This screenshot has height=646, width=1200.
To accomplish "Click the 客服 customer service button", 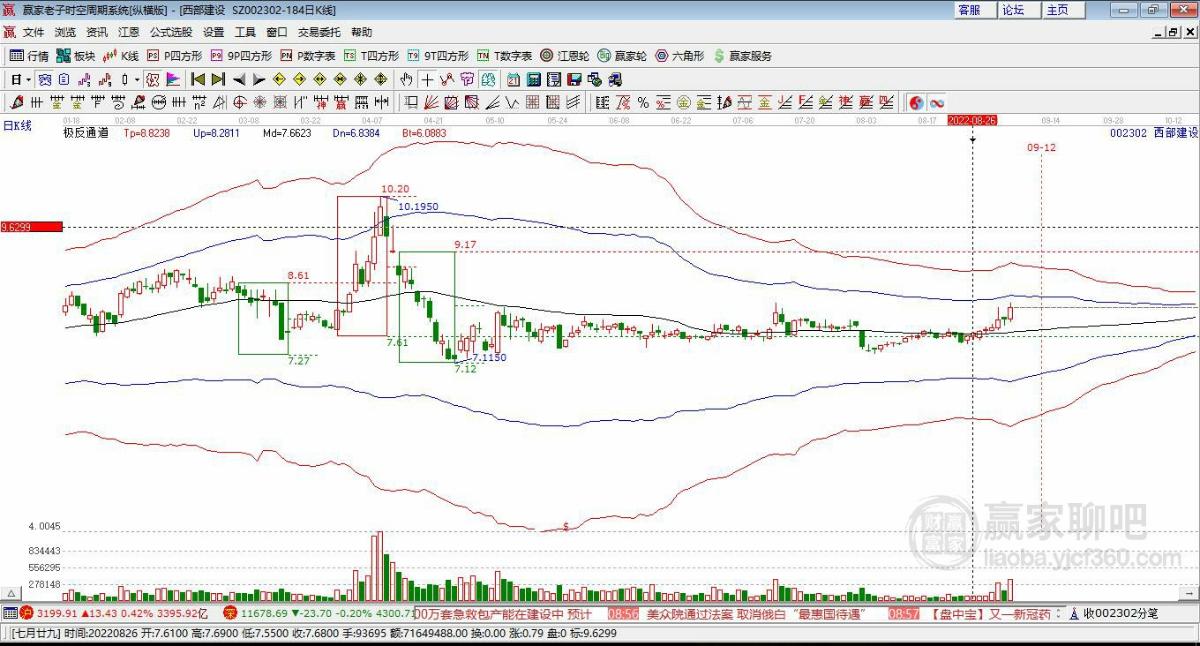I will coord(975,9).
